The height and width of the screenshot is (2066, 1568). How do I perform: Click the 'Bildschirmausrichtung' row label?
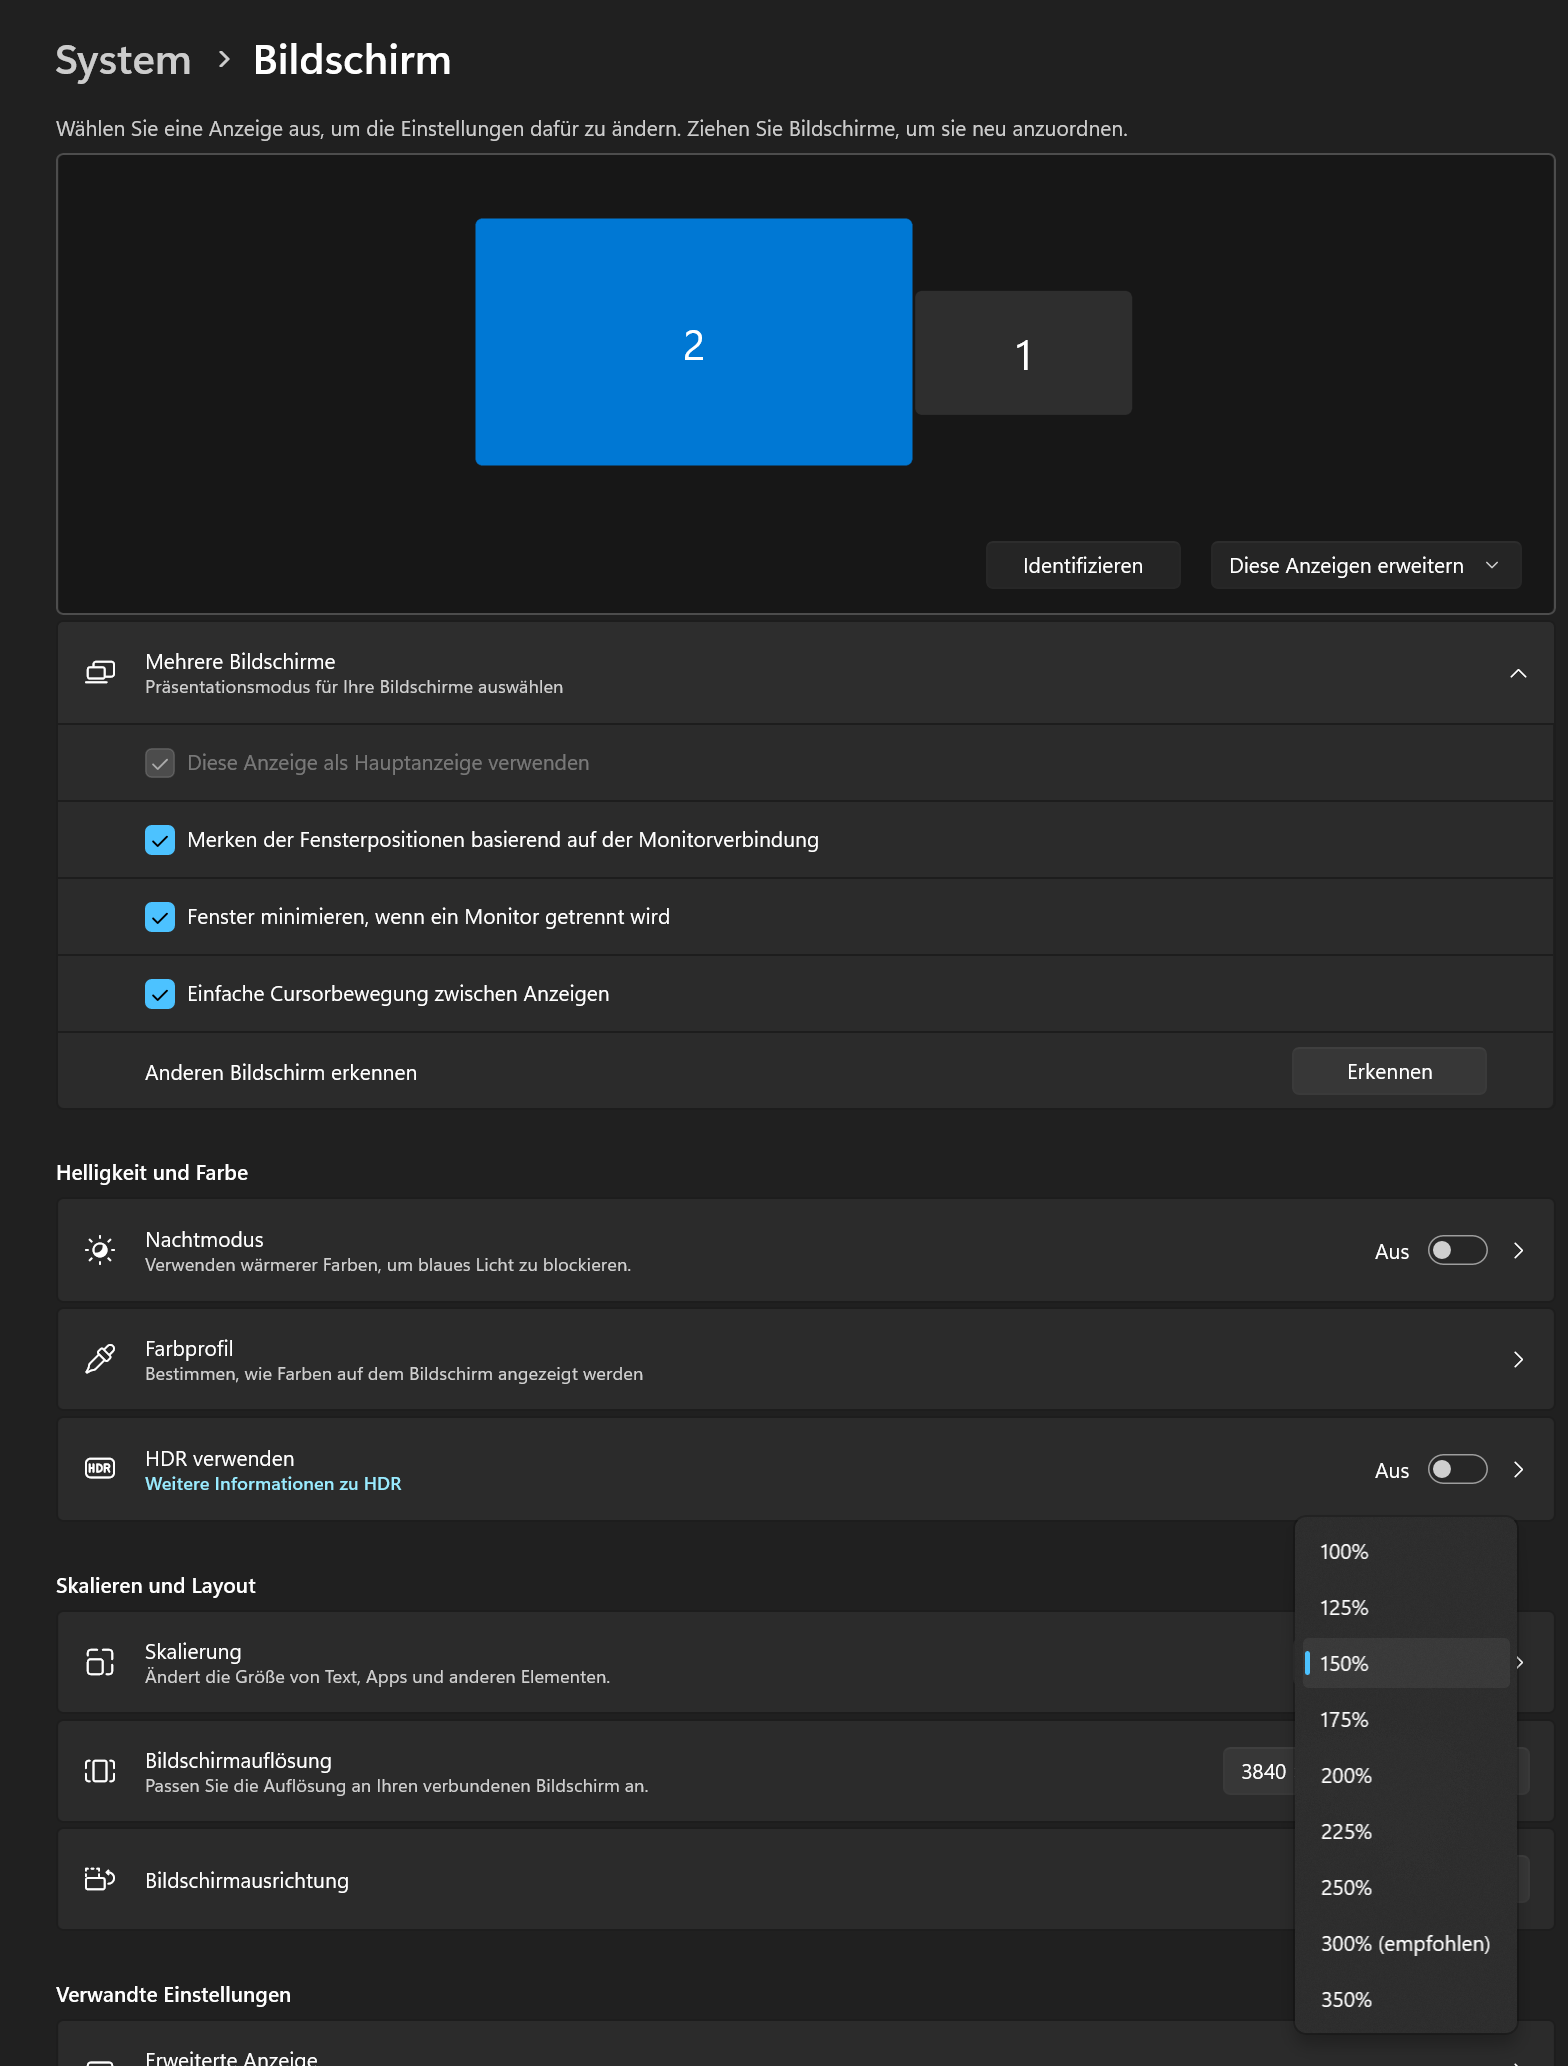coord(247,1881)
